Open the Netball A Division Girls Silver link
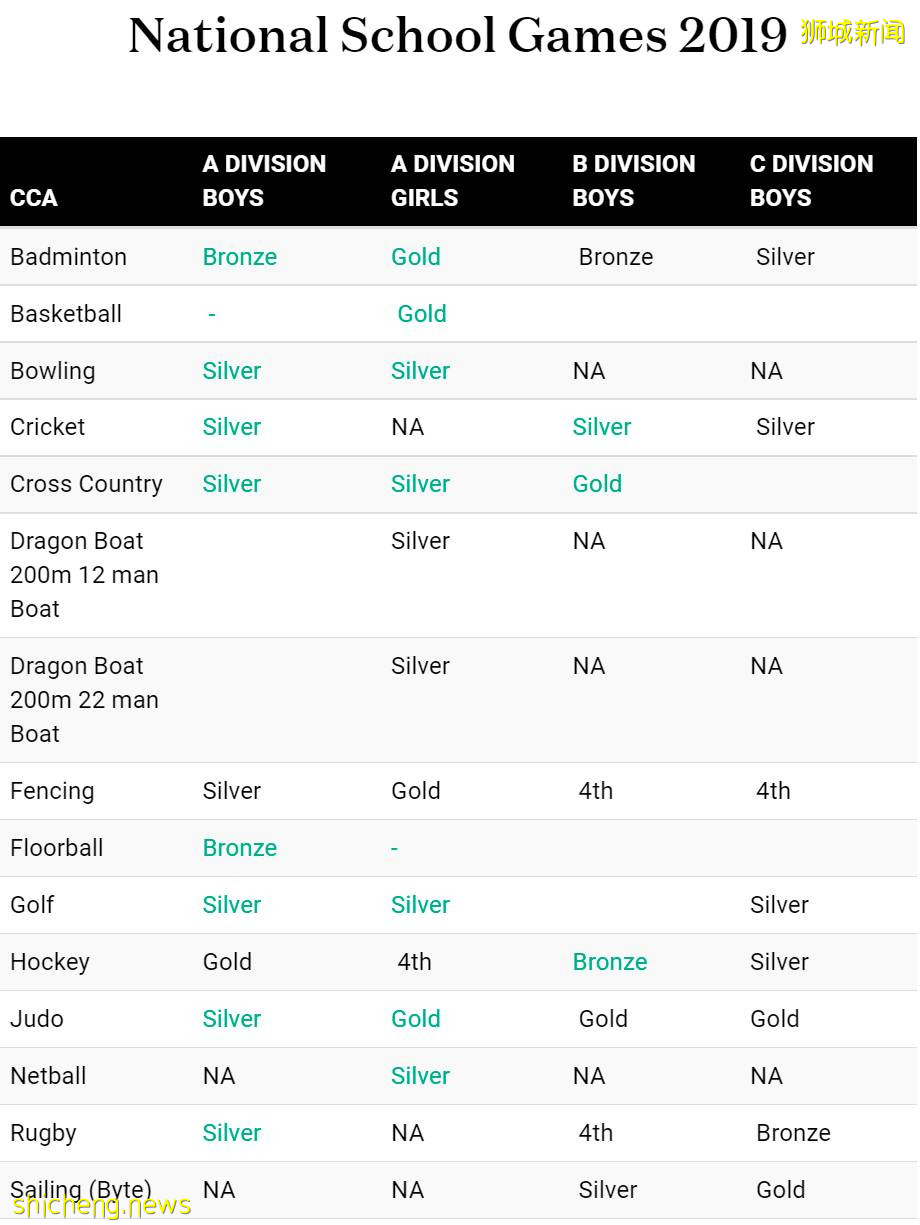This screenshot has width=920, height=1225. click(420, 1076)
